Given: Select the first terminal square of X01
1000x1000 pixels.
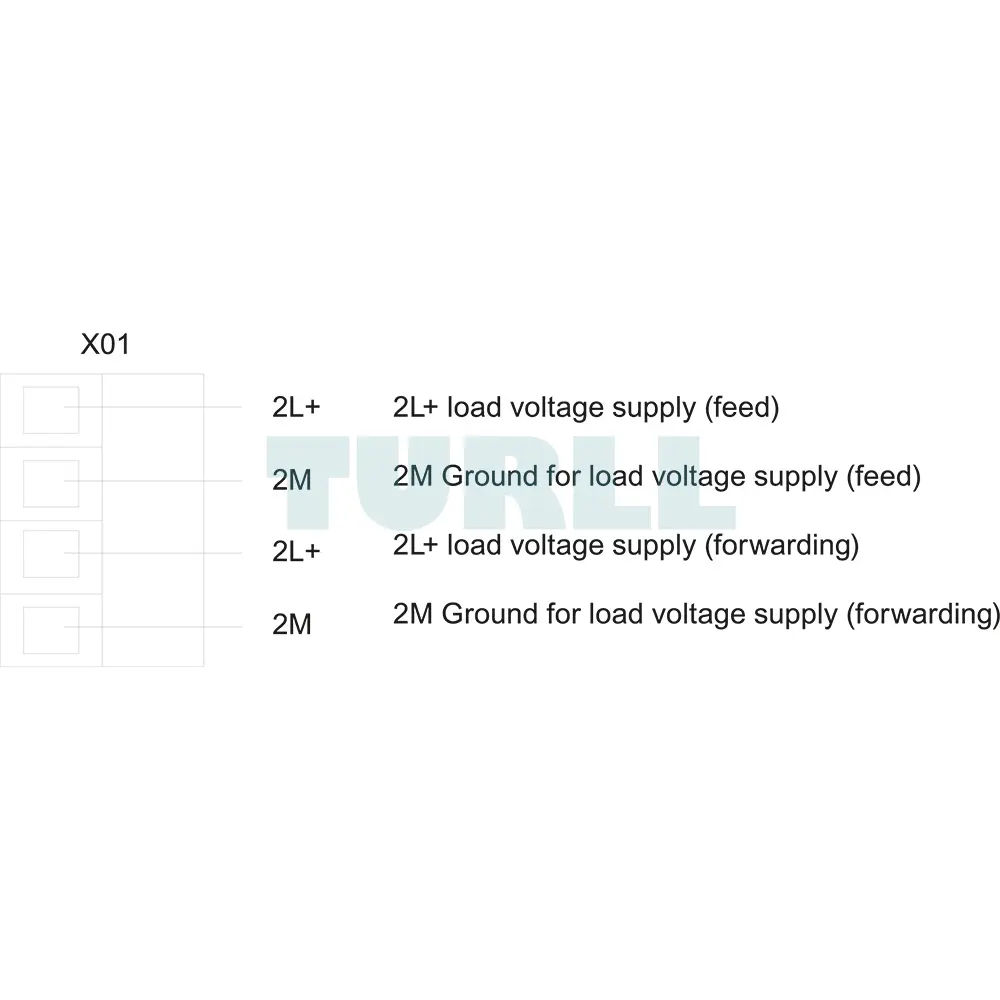Looking at the screenshot, I should (x=51, y=410).
